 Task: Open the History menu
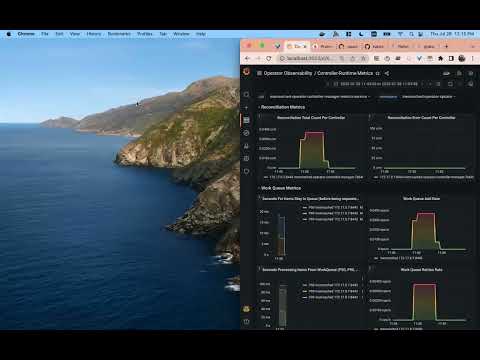(94, 34)
